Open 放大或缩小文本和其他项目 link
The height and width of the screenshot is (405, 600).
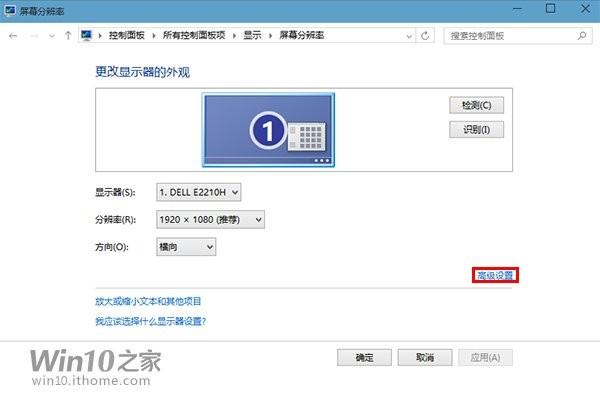click(x=148, y=301)
